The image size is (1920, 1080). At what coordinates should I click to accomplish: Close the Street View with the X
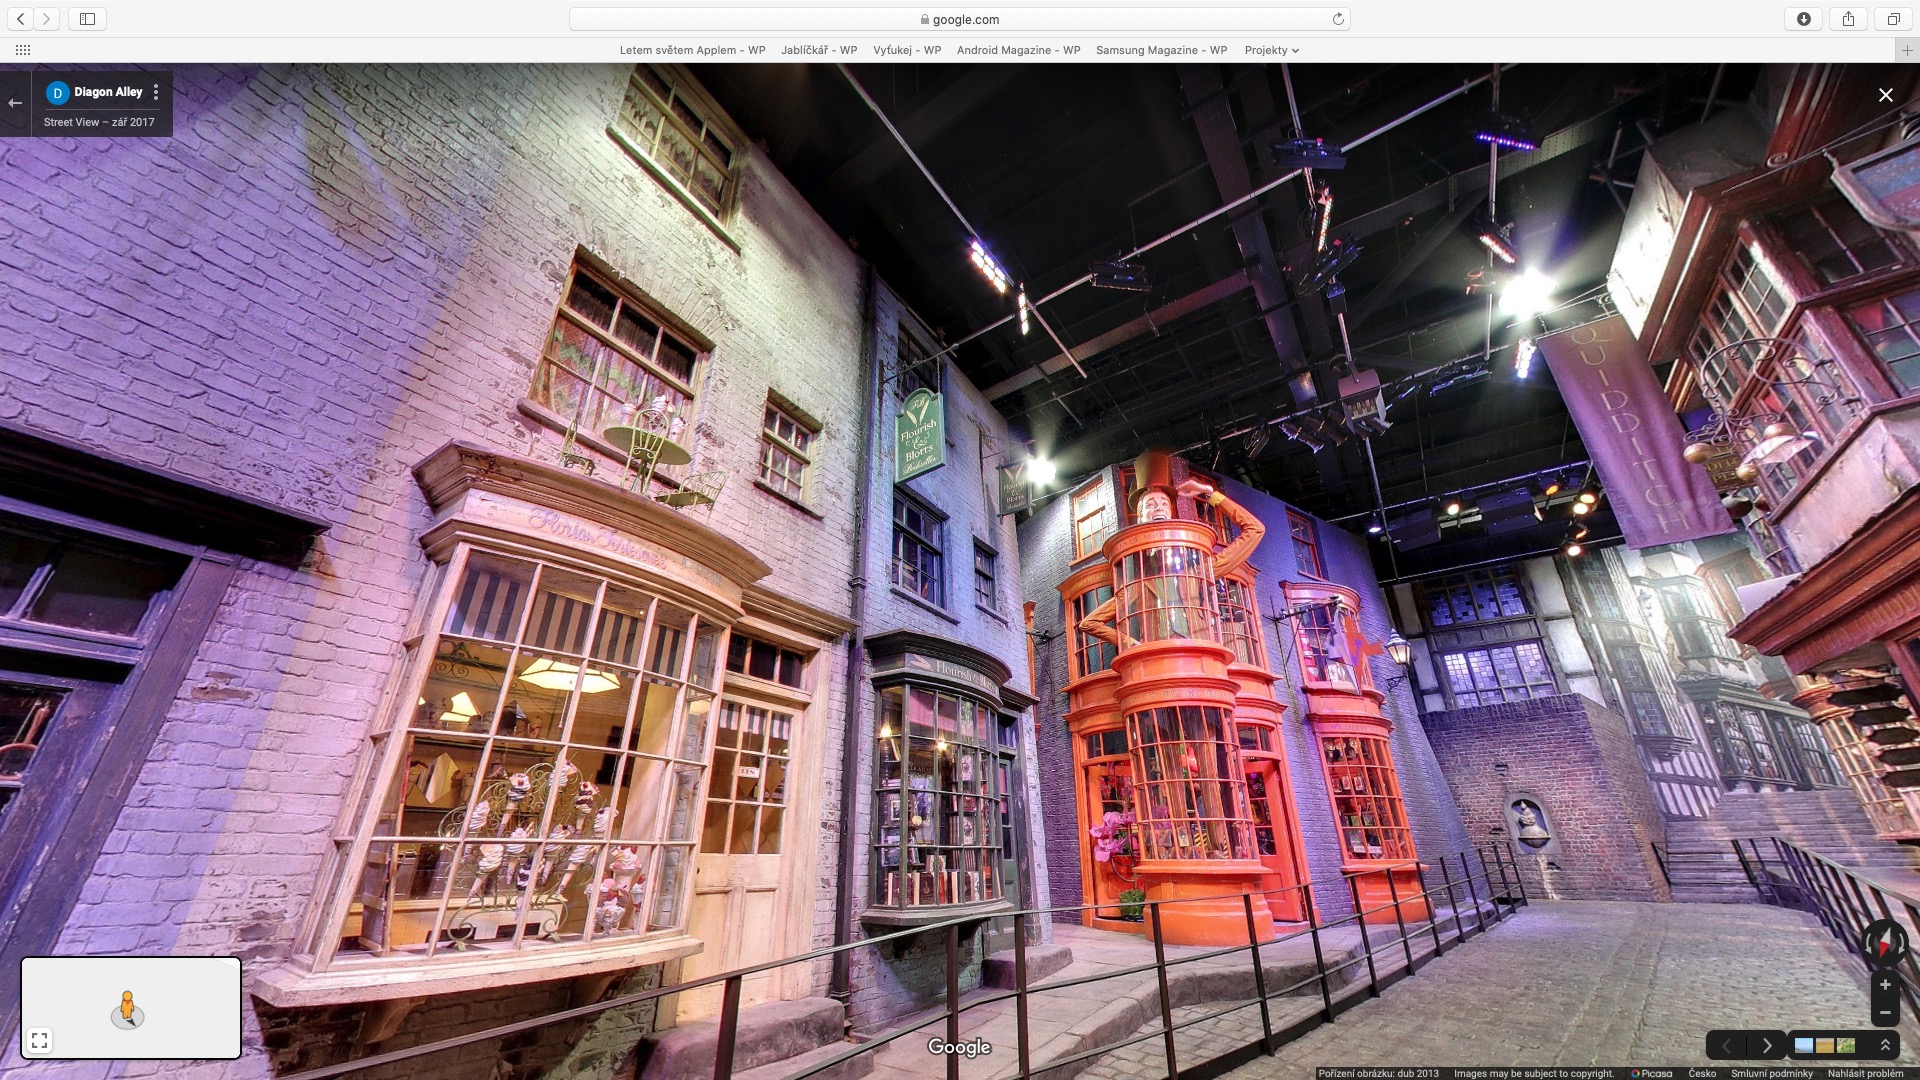pos(1885,95)
